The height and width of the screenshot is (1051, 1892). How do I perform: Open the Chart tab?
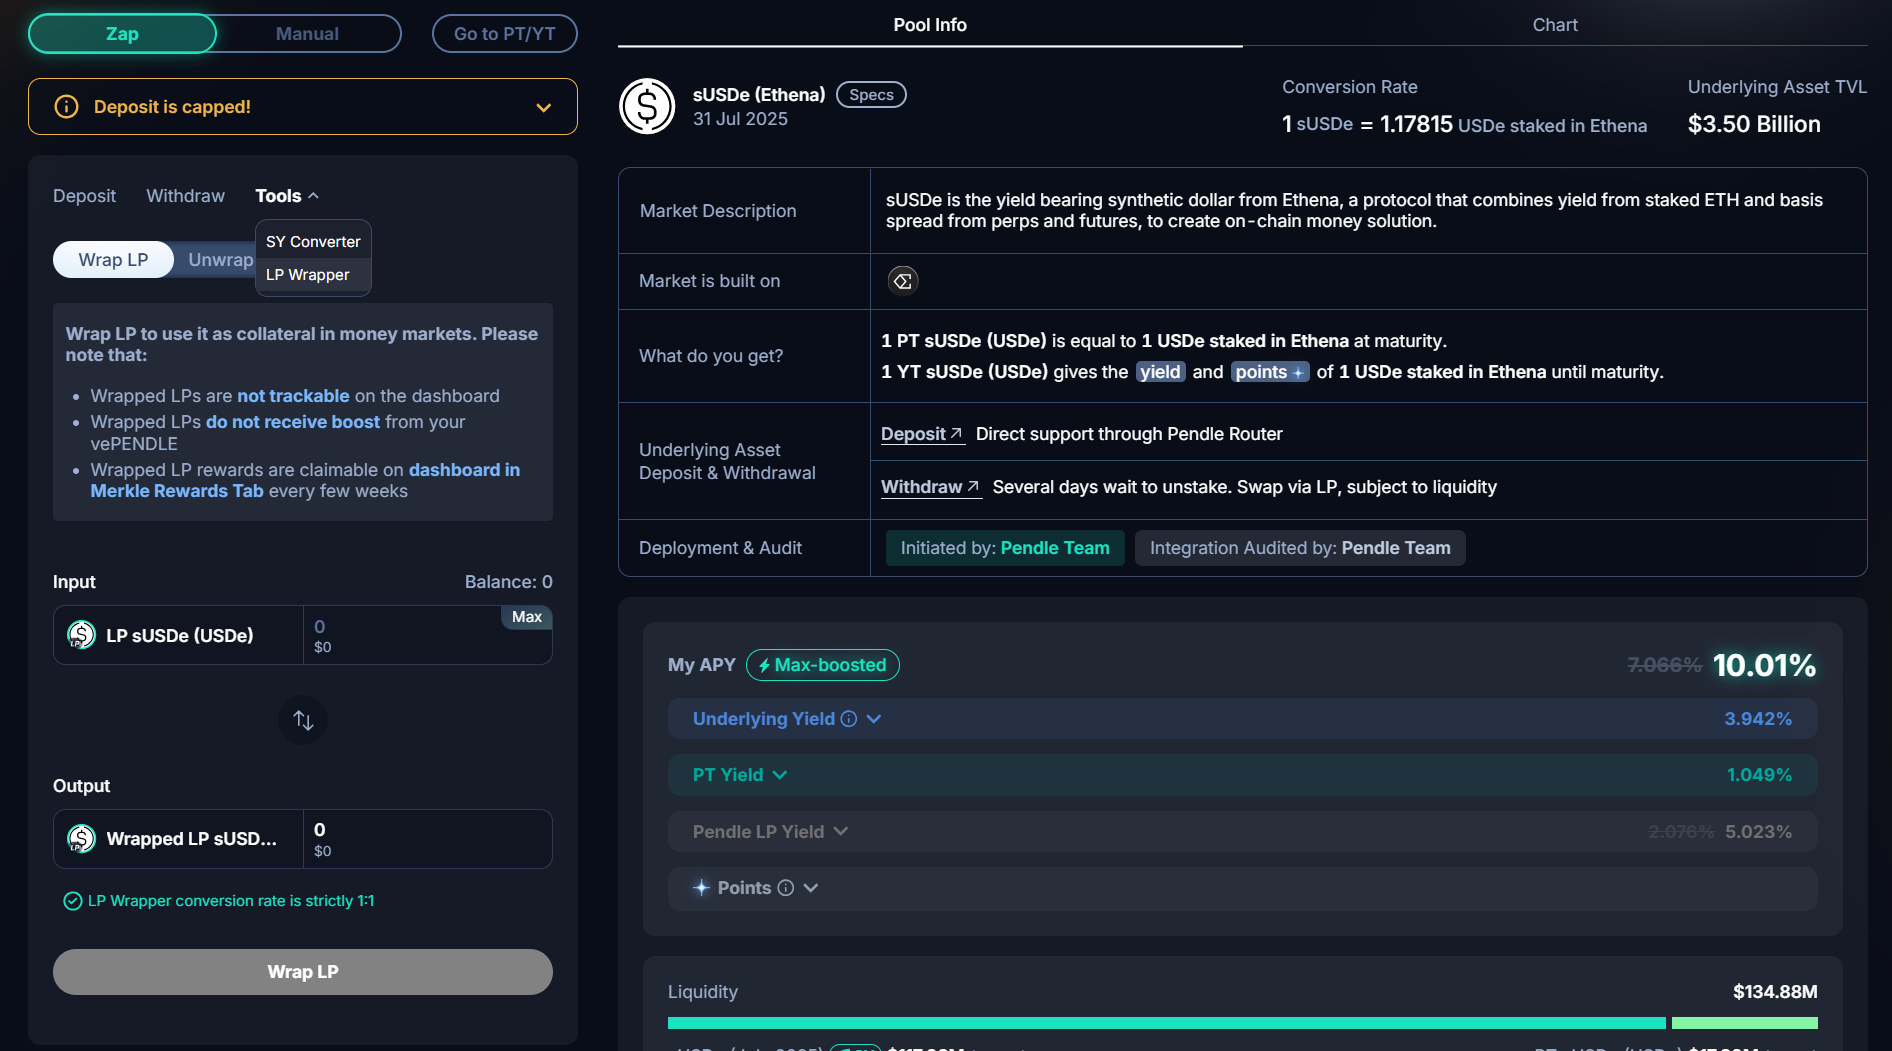pyautogui.click(x=1554, y=25)
